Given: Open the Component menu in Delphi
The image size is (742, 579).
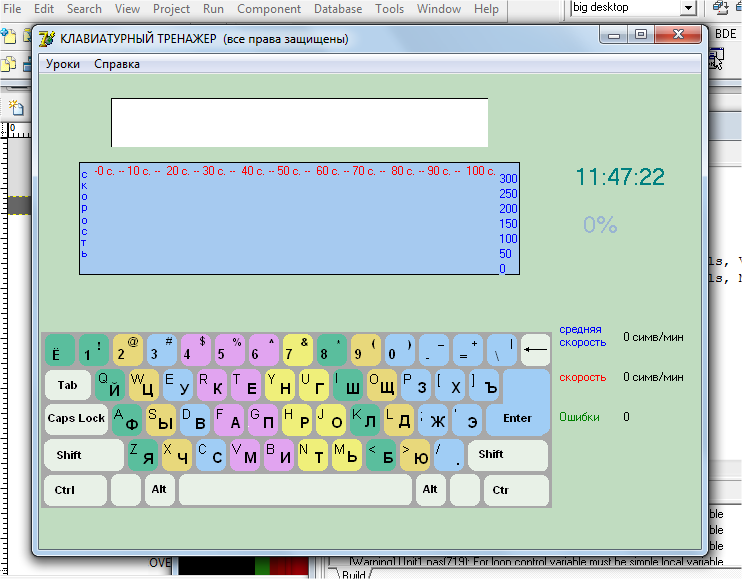Looking at the screenshot, I should point(269,9).
